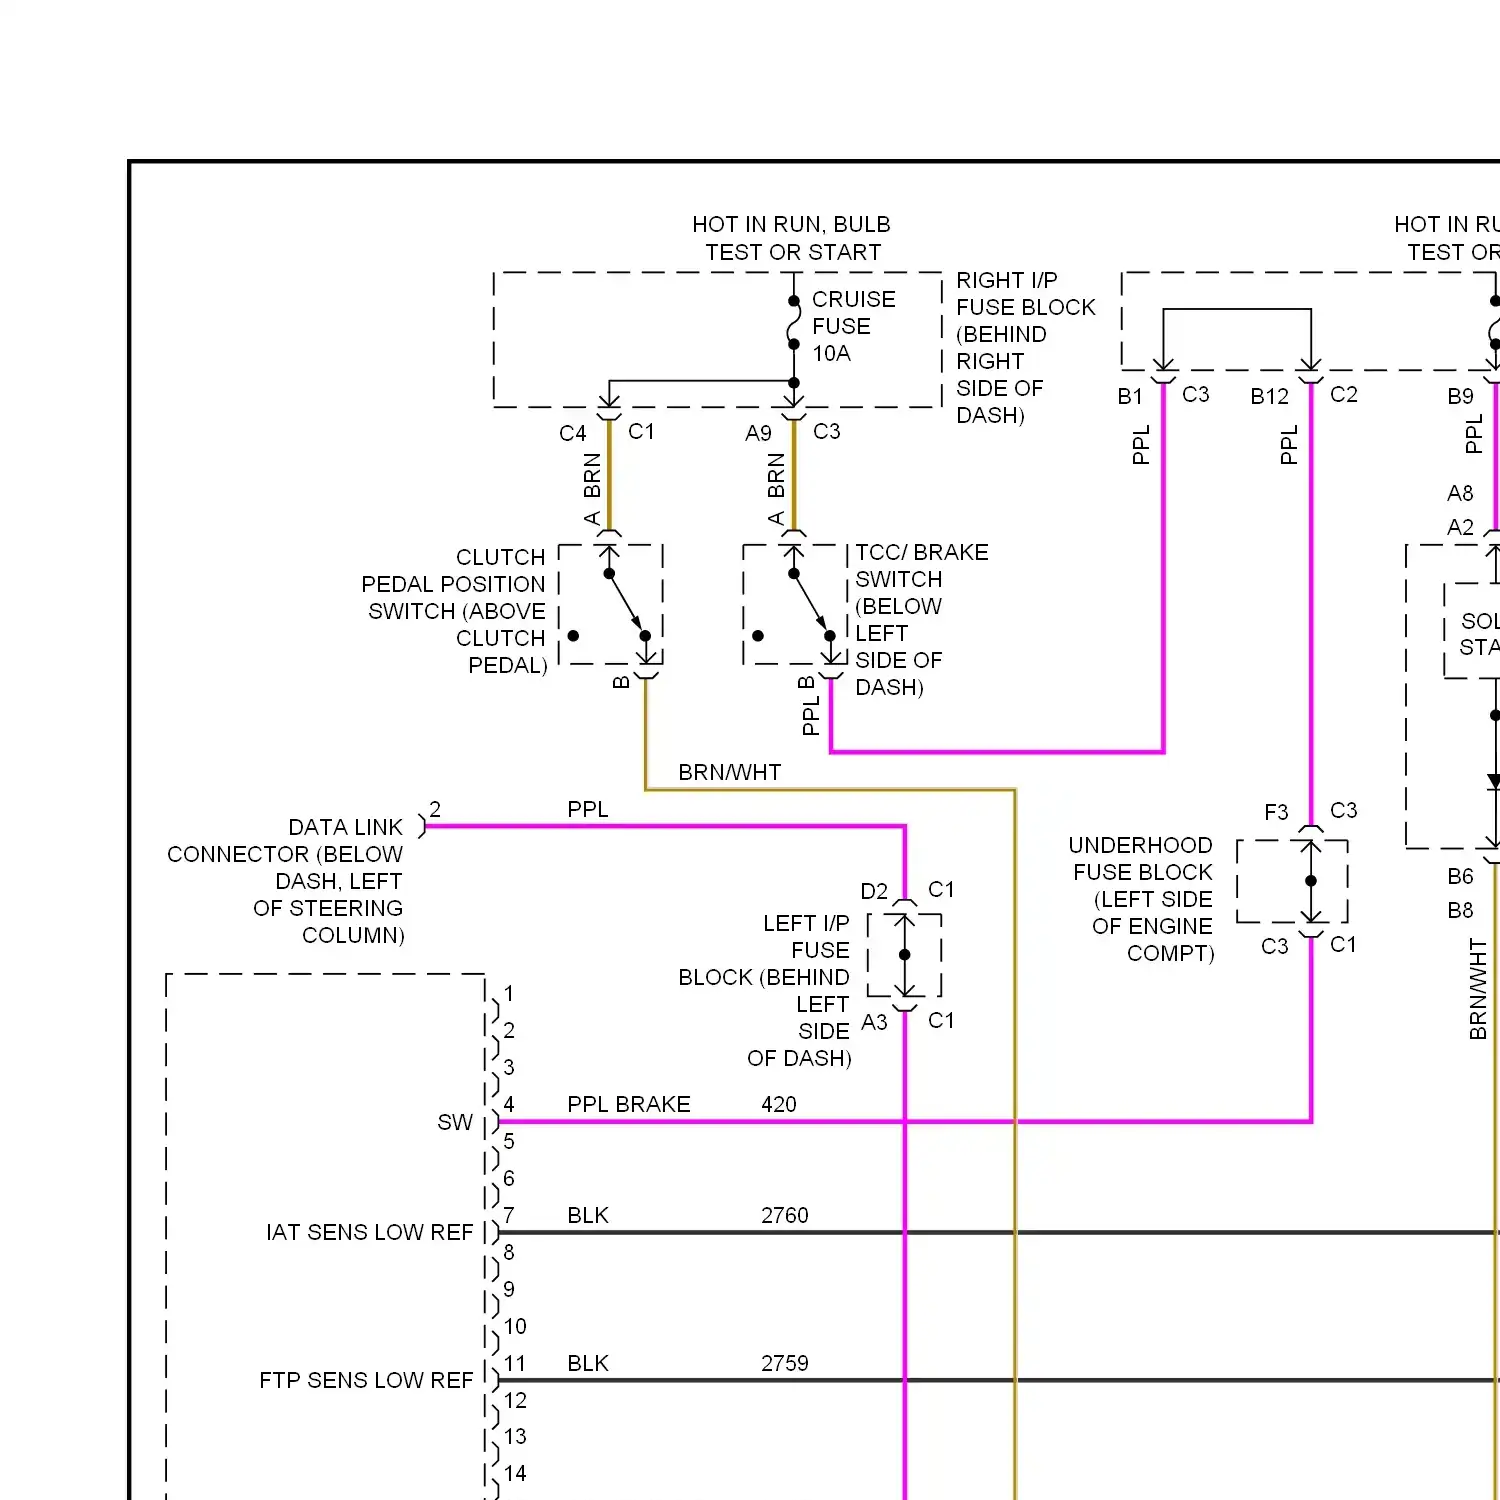Click the RIGHT I/P FUSE BLOCK label

pos(1025,347)
